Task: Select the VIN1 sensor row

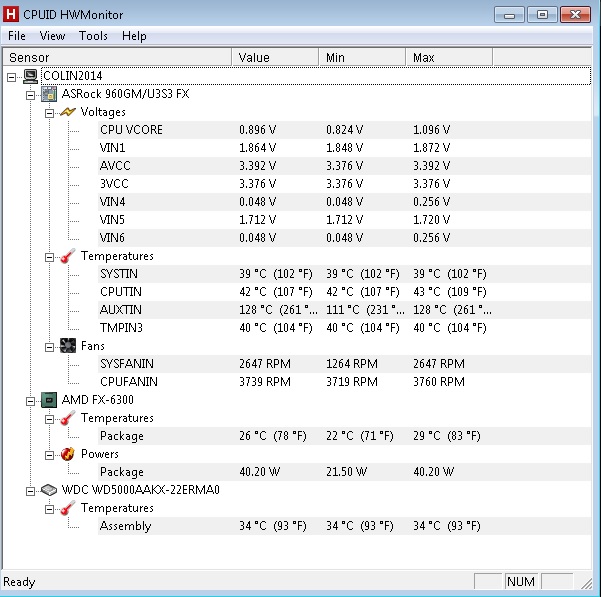Action: pyautogui.click(x=344, y=148)
